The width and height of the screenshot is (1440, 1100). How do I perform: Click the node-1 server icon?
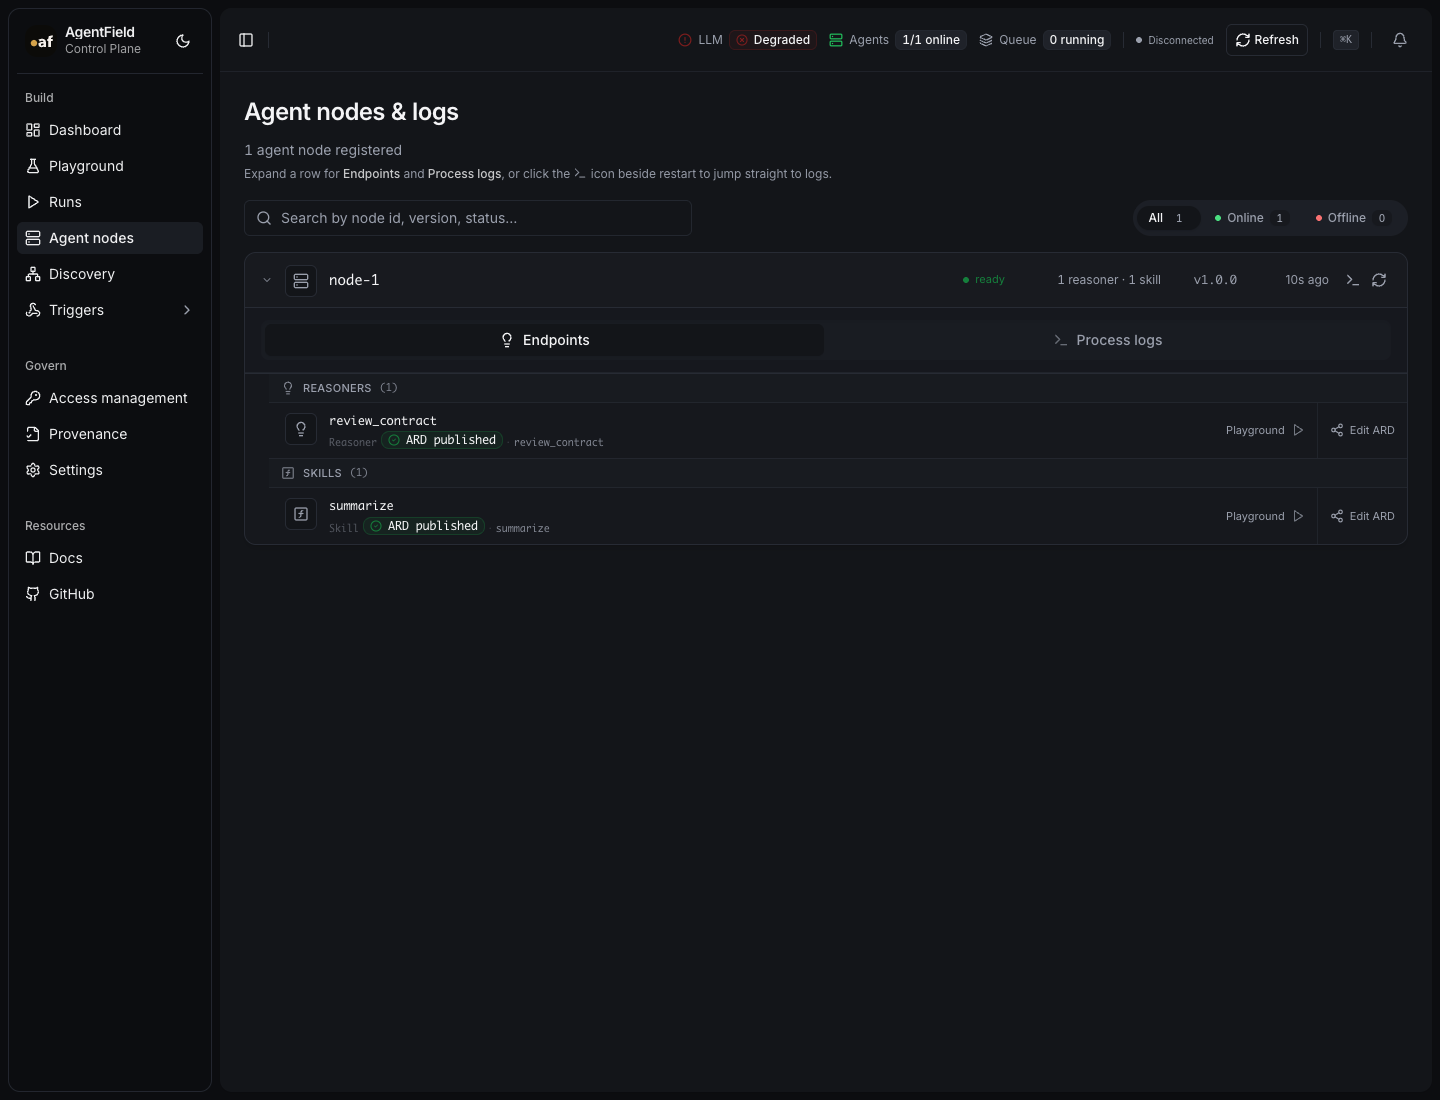(x=301, y=281)
